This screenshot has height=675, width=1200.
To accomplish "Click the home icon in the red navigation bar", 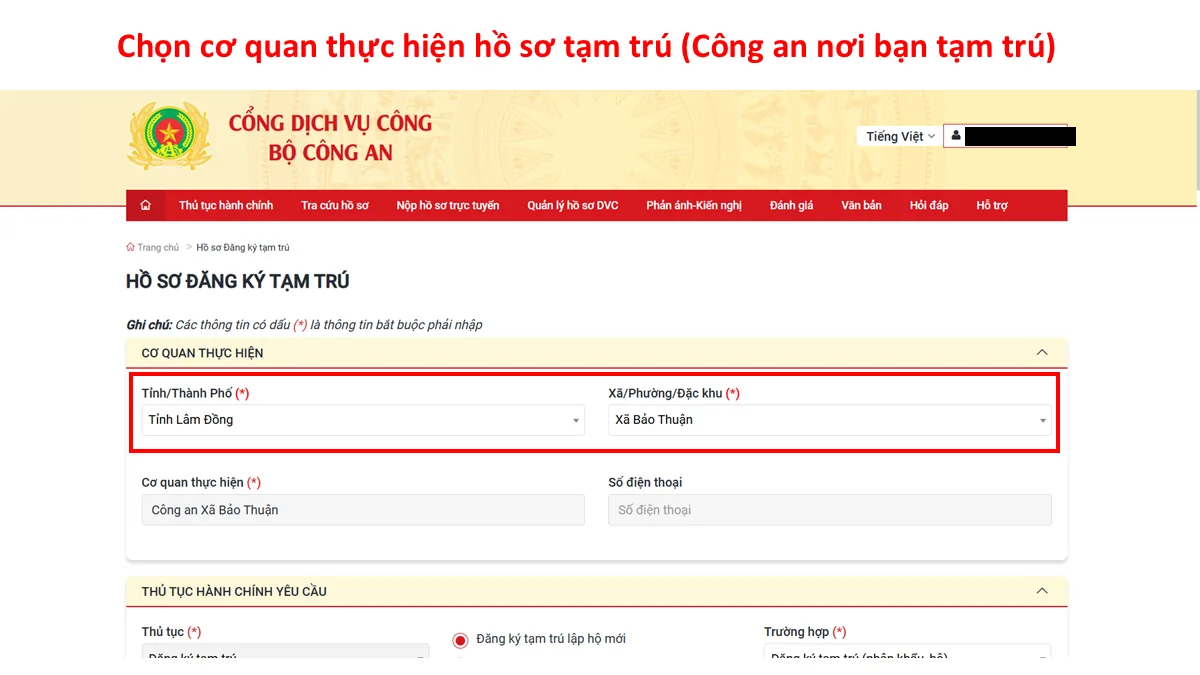I will (x=146, y=205).
